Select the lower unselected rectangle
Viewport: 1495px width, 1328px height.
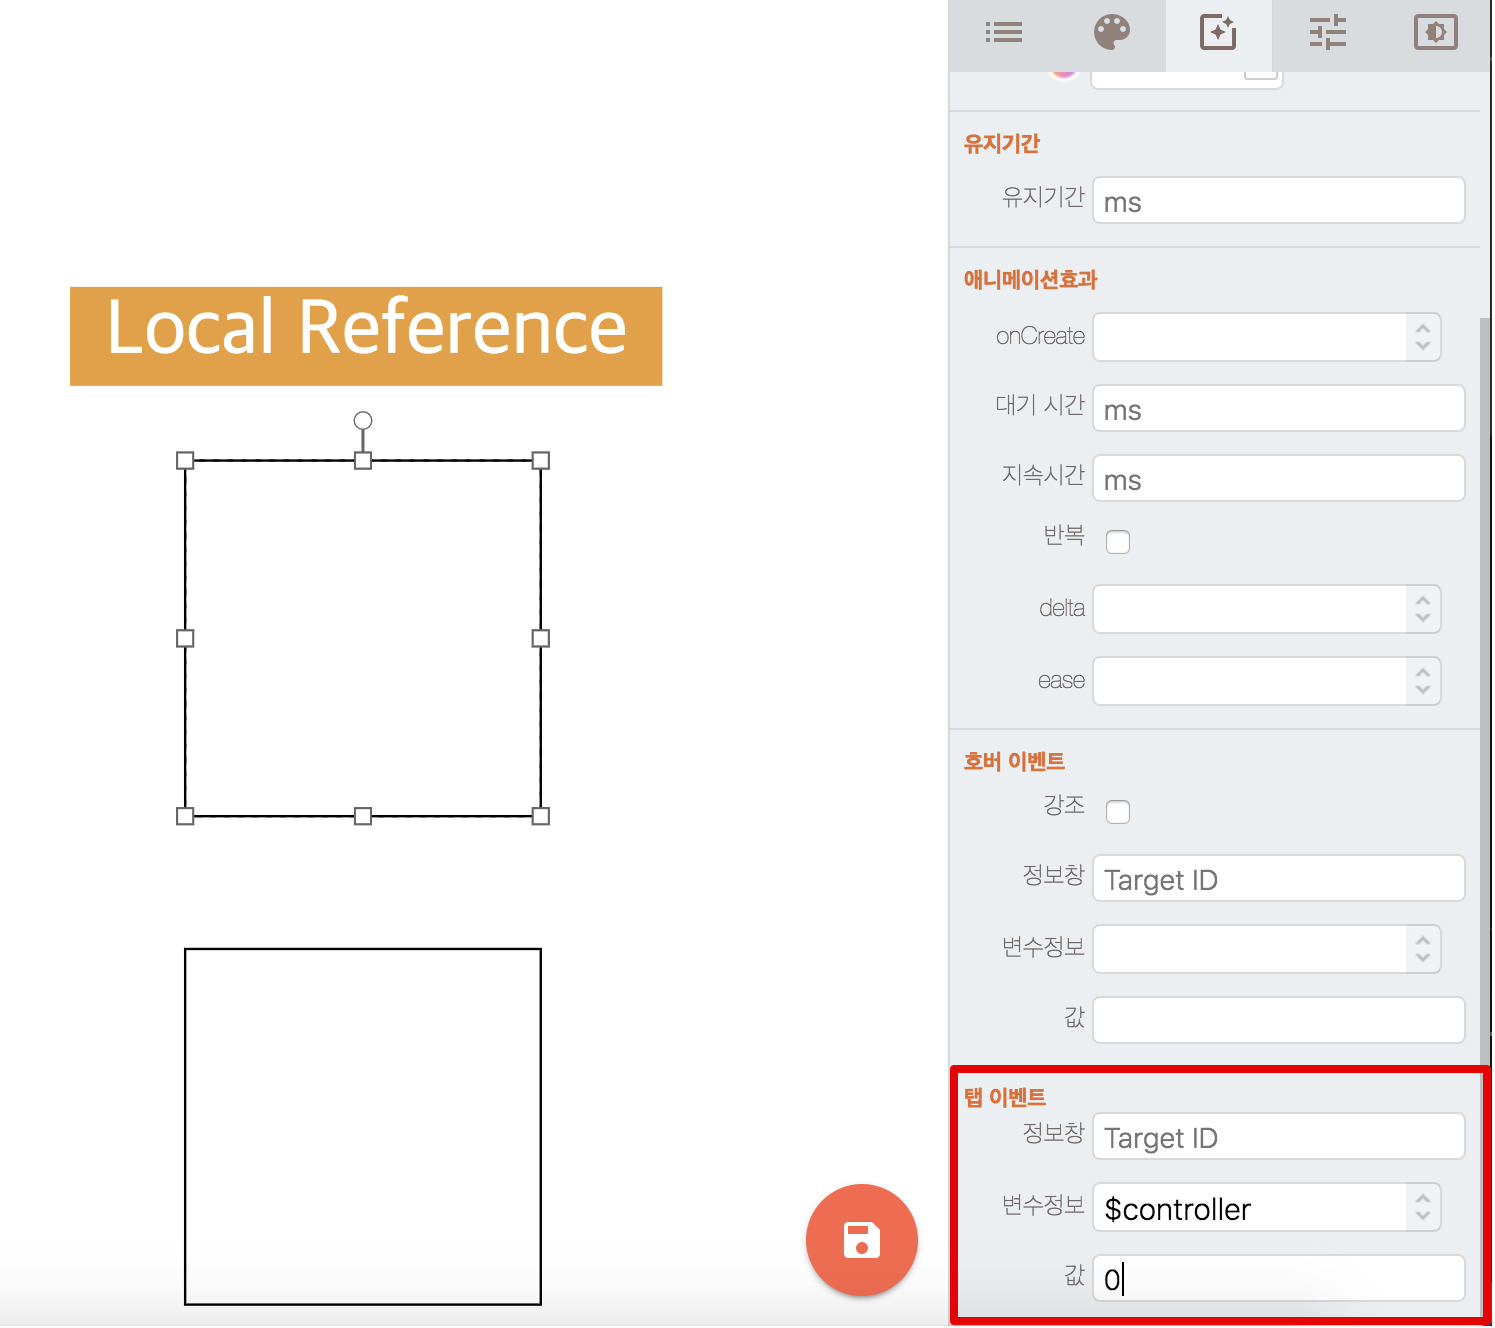pyautogui.click(x=363, y=1127)
